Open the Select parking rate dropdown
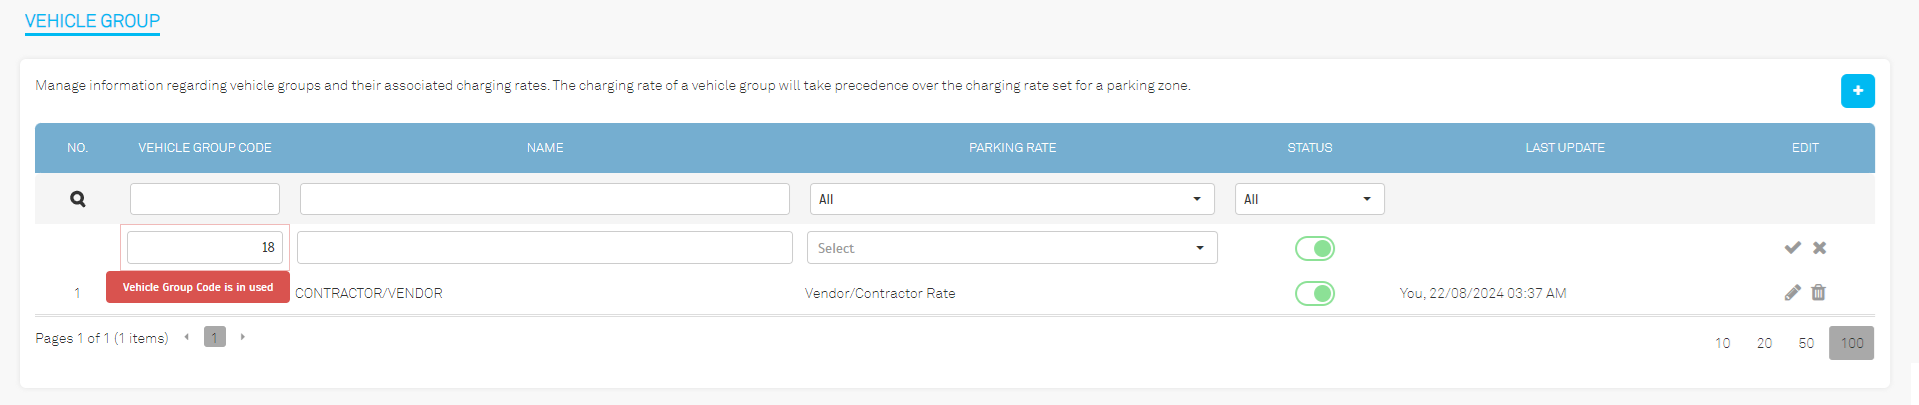This screenshot has height=405, width=1919. coord(1012,248)
